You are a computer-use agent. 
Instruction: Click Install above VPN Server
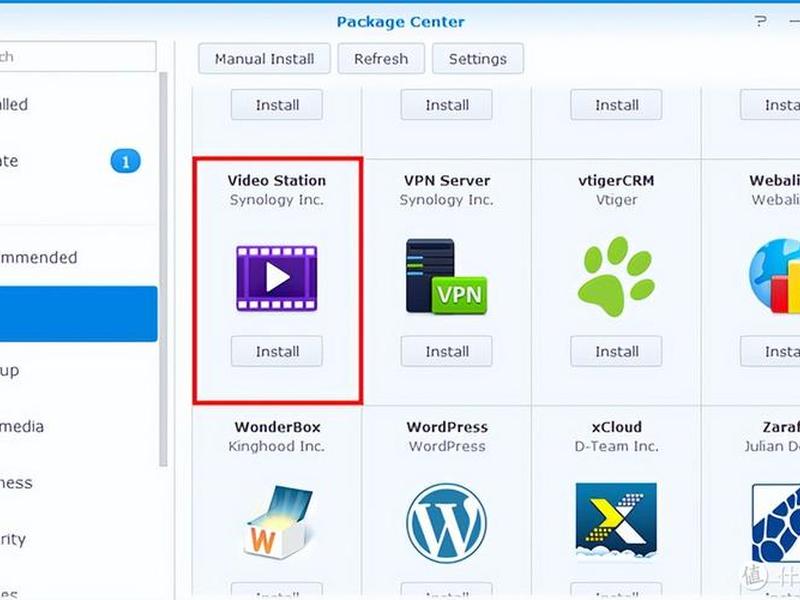click(446, 105)
